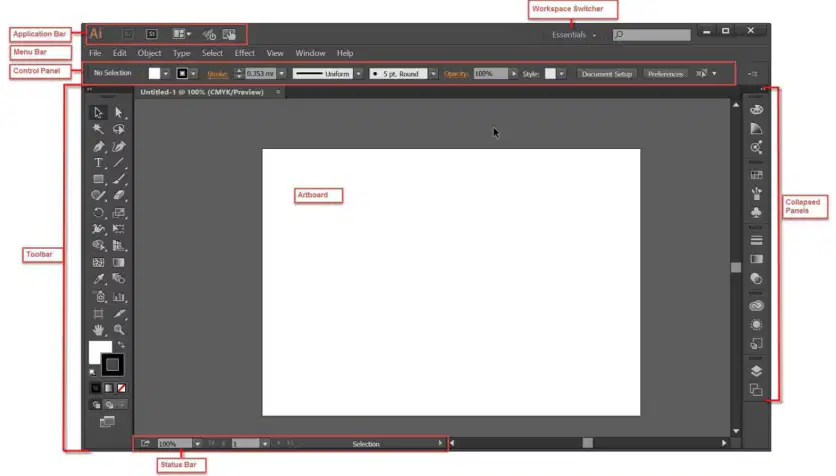
Task: Enable Draw Behind mode
Action: [109, 405]
